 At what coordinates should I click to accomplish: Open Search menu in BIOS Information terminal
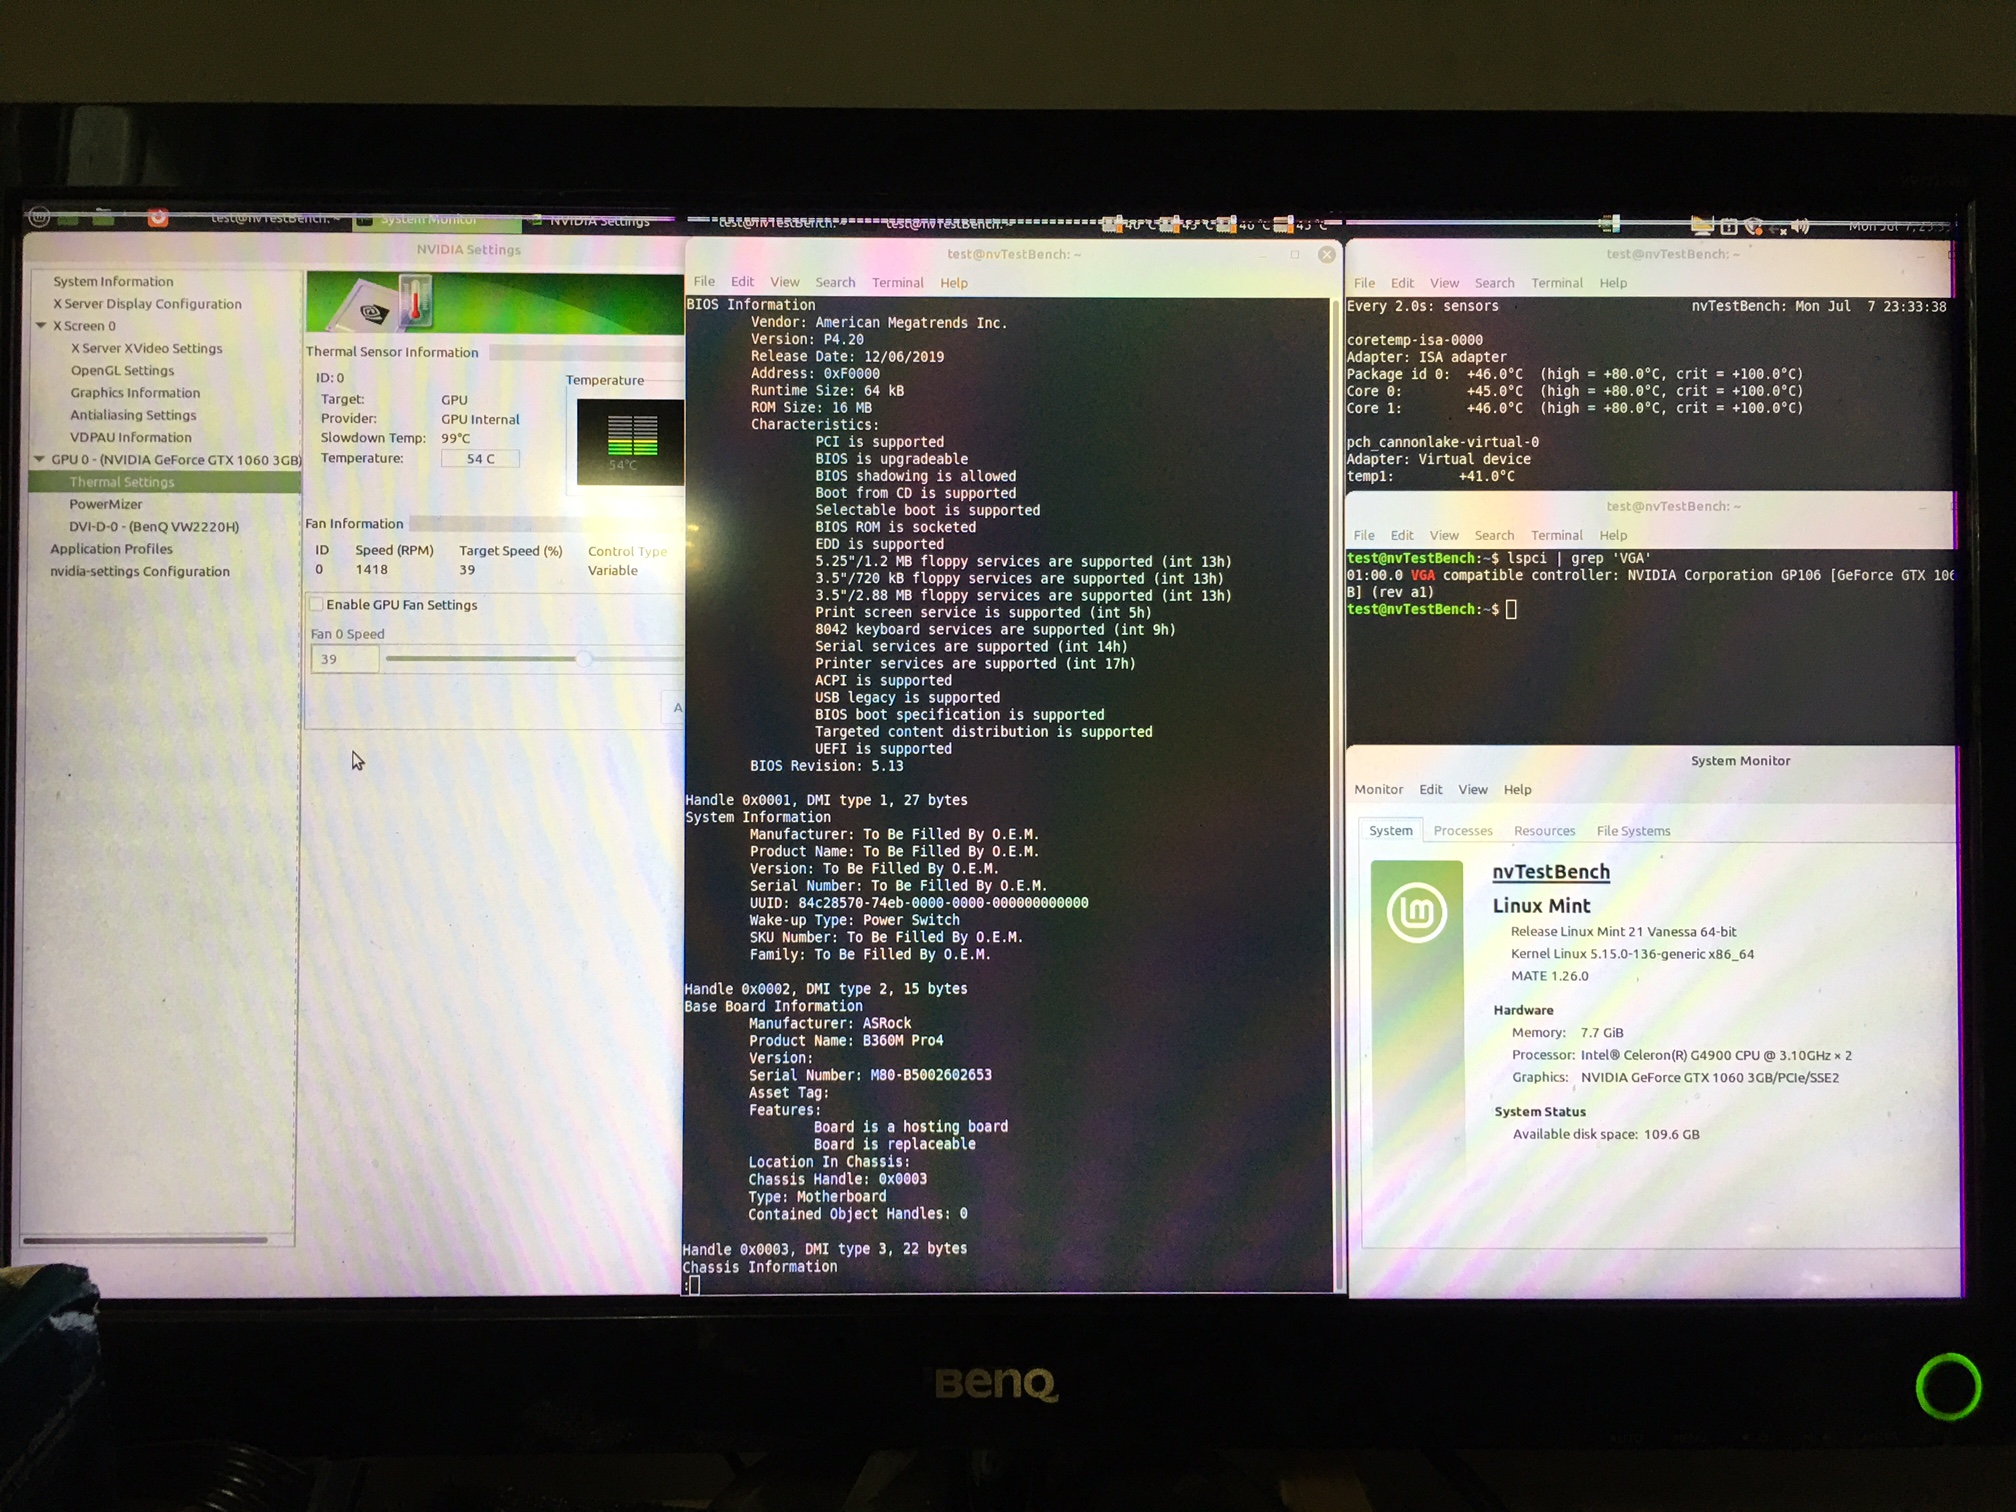[x=835, y=283]
